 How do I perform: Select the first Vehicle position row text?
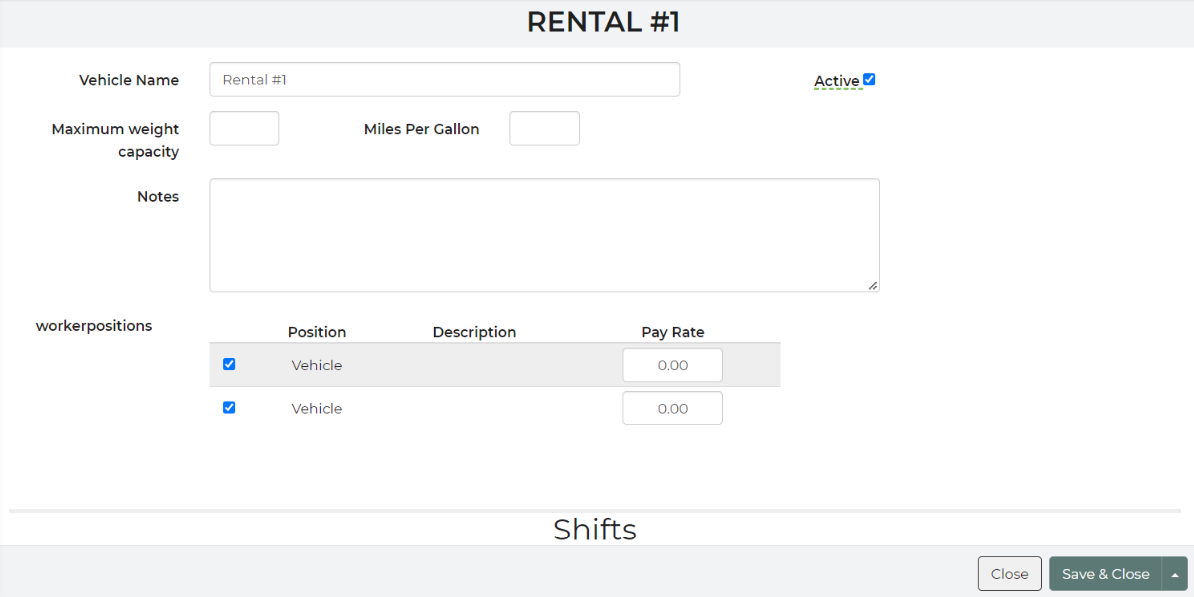tap(317, 365)
